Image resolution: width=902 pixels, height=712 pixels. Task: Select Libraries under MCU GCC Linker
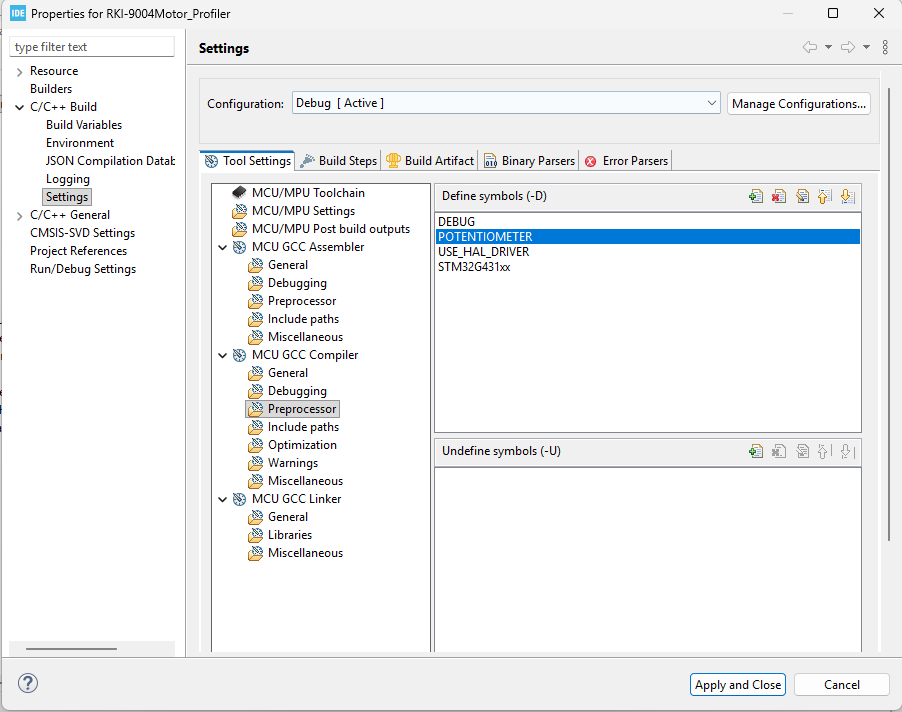click(290, 535)
